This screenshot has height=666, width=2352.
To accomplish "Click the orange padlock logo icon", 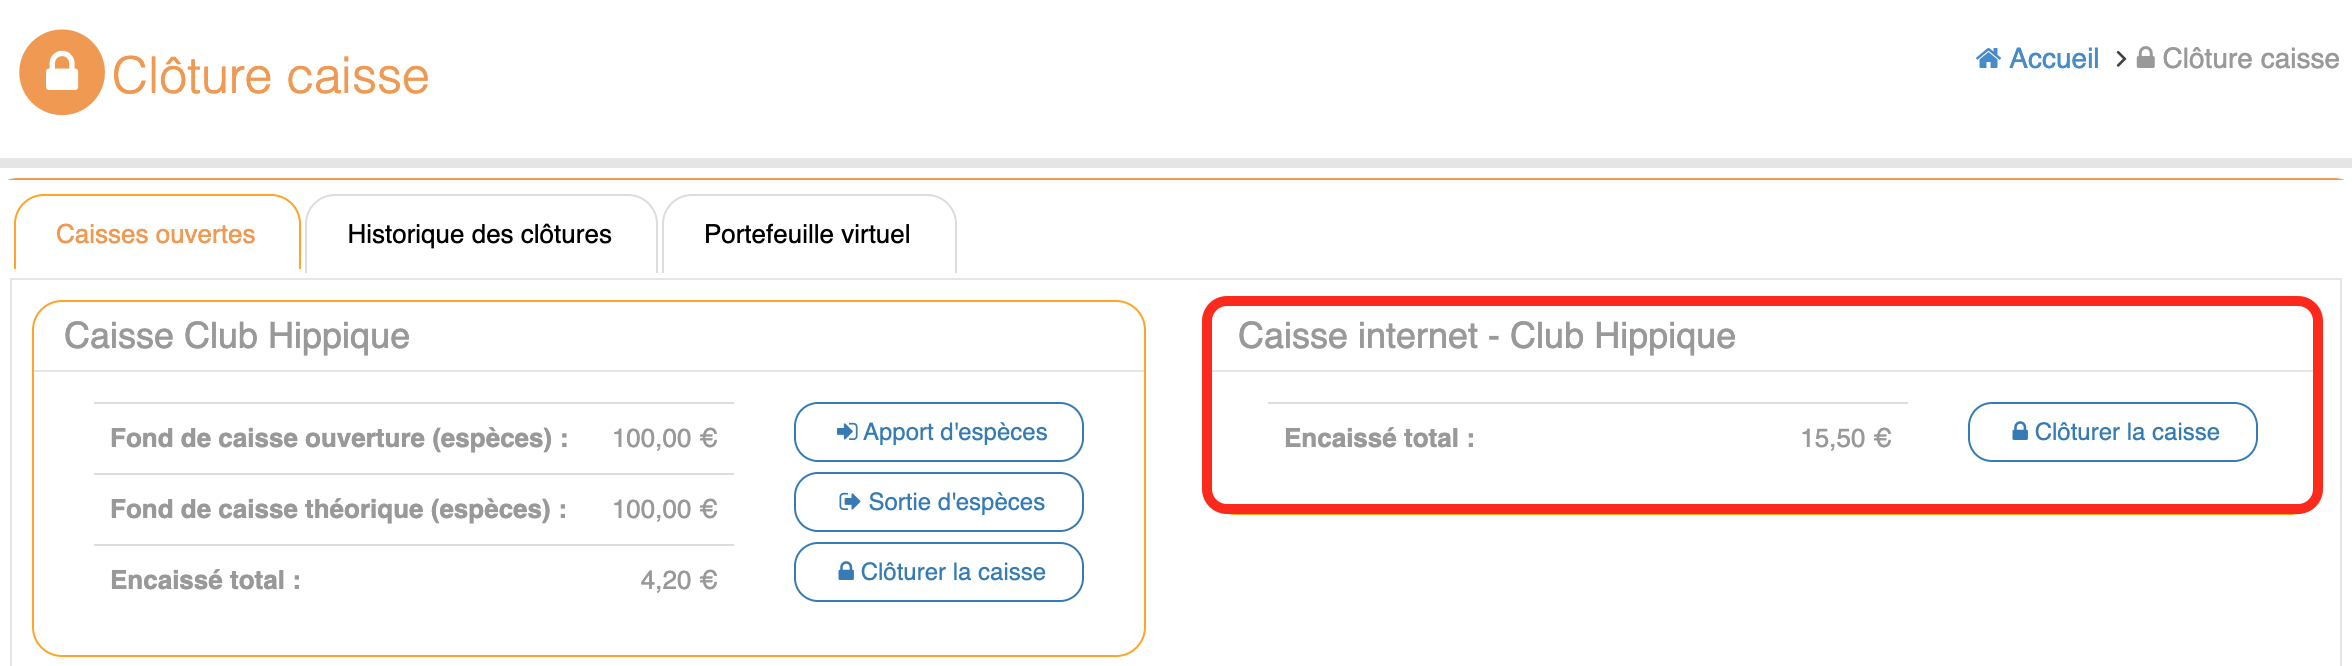I will tap(61, 73).
